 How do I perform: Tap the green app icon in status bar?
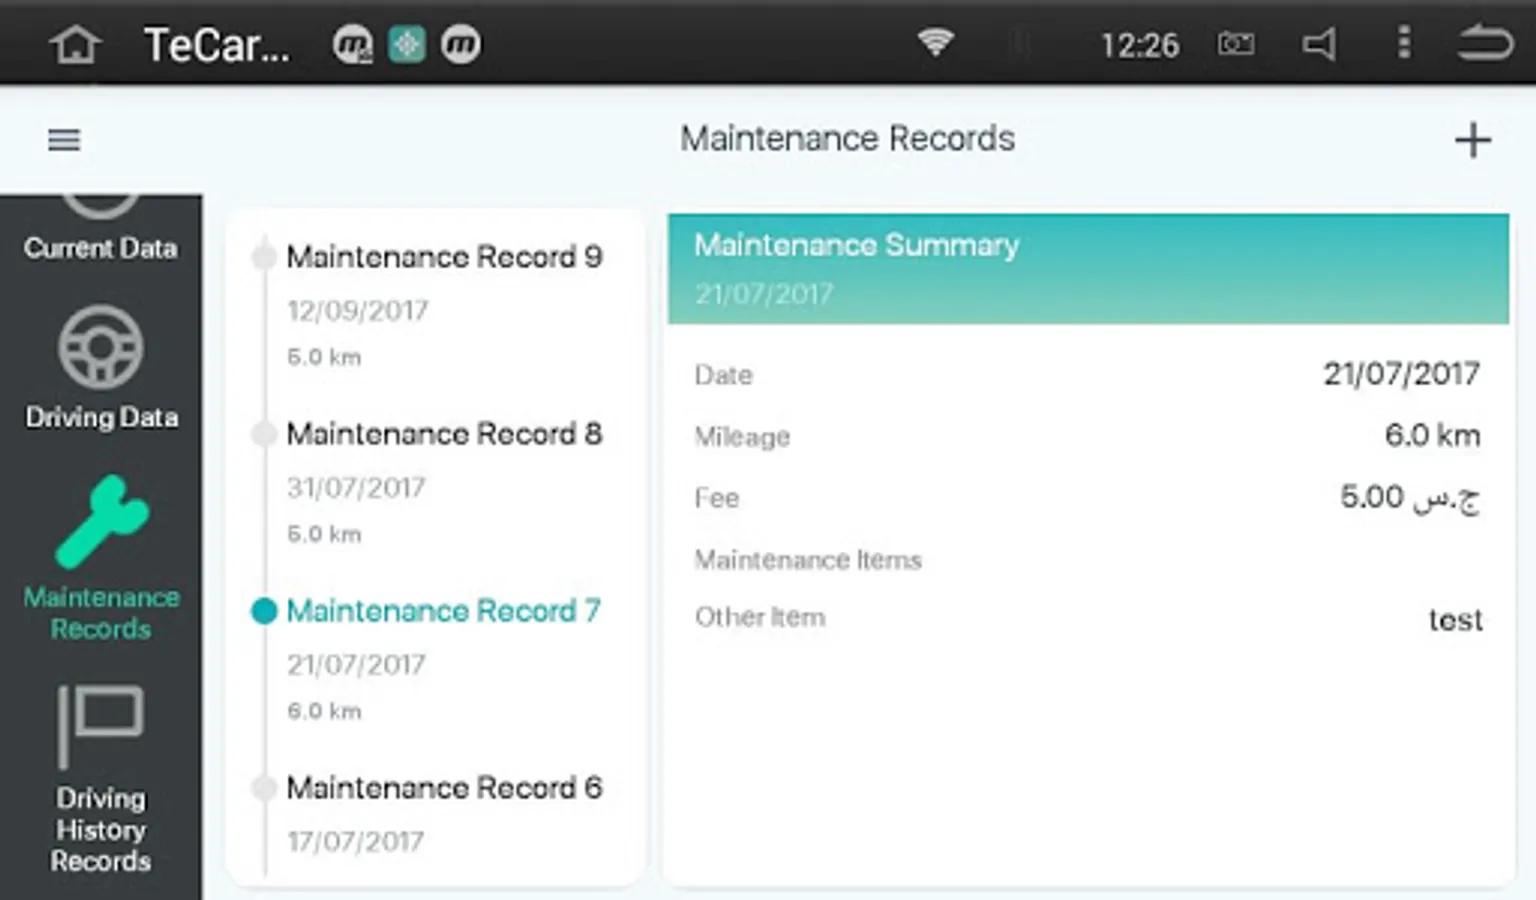pyautogui.click(x=407, y=44)
